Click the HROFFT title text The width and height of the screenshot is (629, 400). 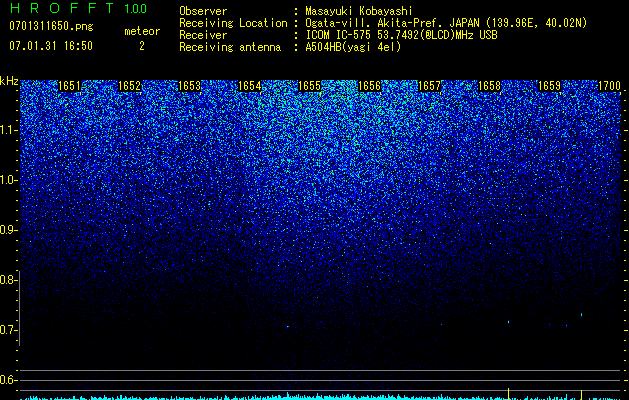click(62, 8)
